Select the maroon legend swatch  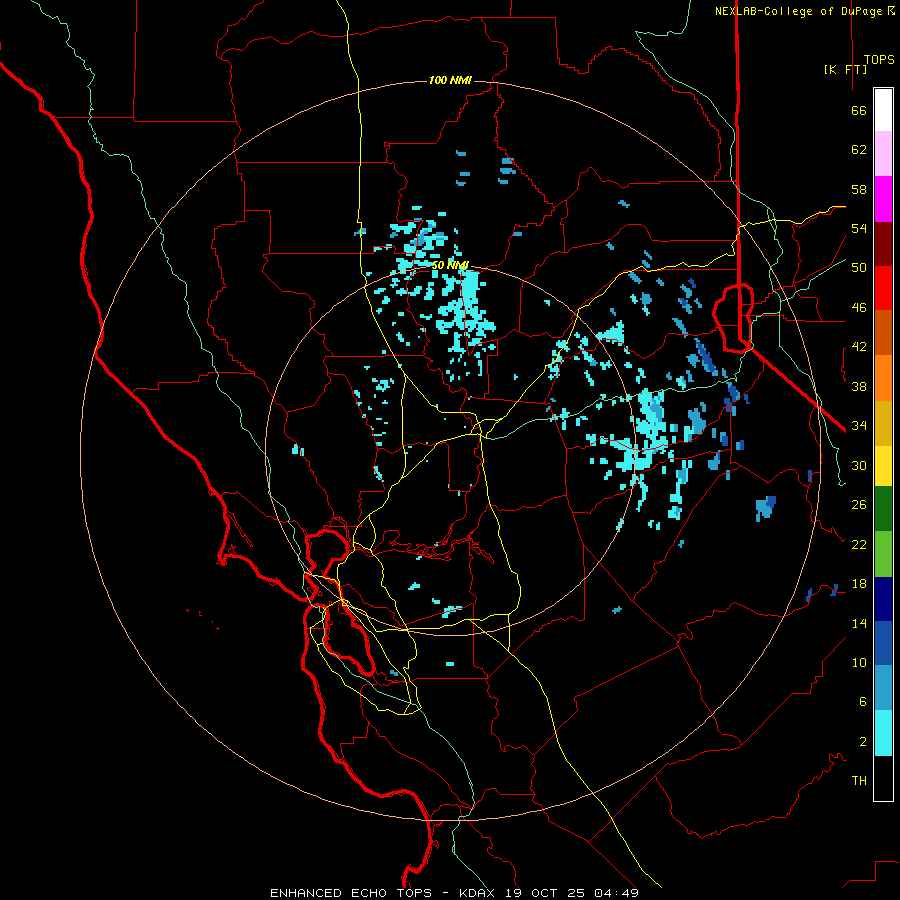883,243
